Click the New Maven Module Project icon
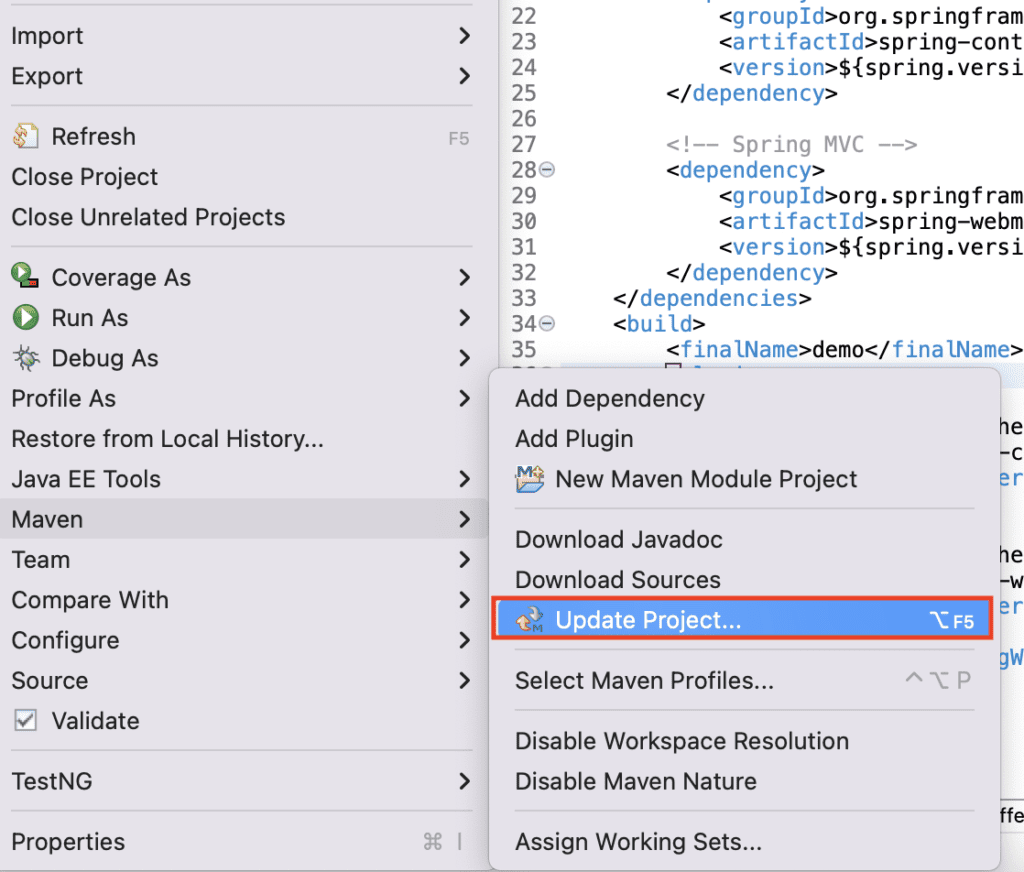The width and height of the screenshot is (1024, 872). (530, 479)
